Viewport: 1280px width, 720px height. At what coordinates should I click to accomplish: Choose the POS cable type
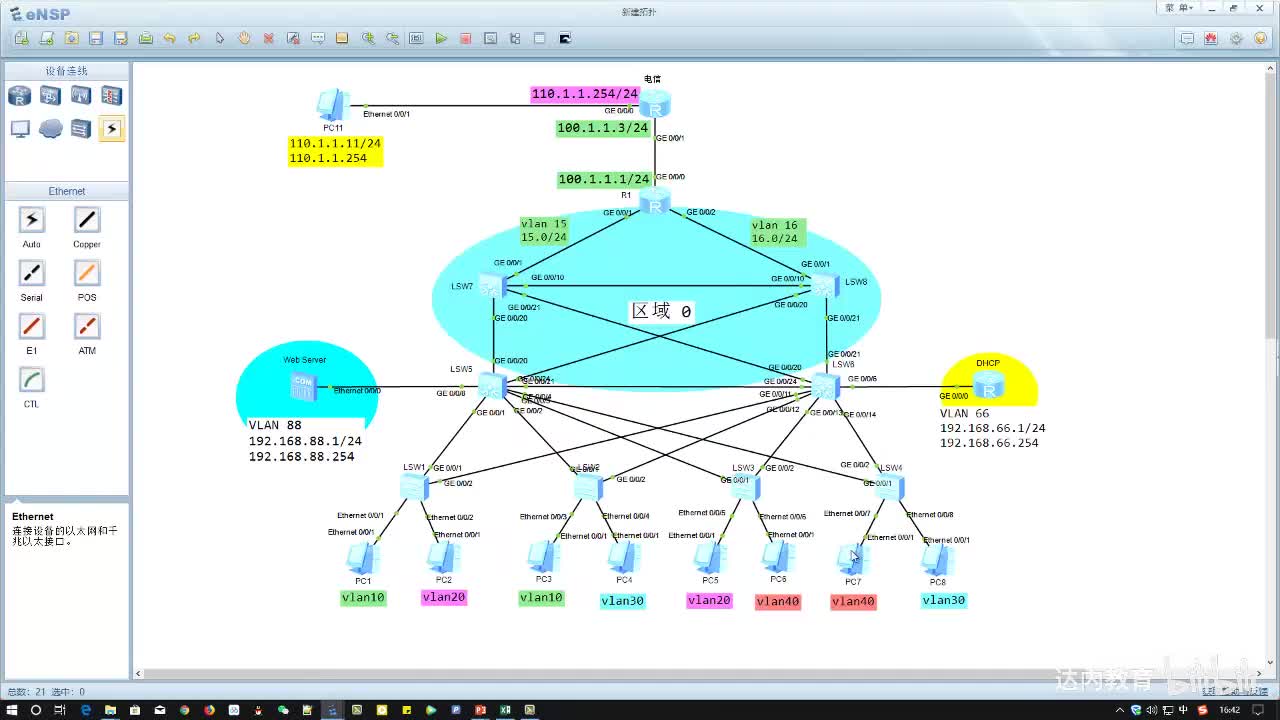[x=87, y=273]
